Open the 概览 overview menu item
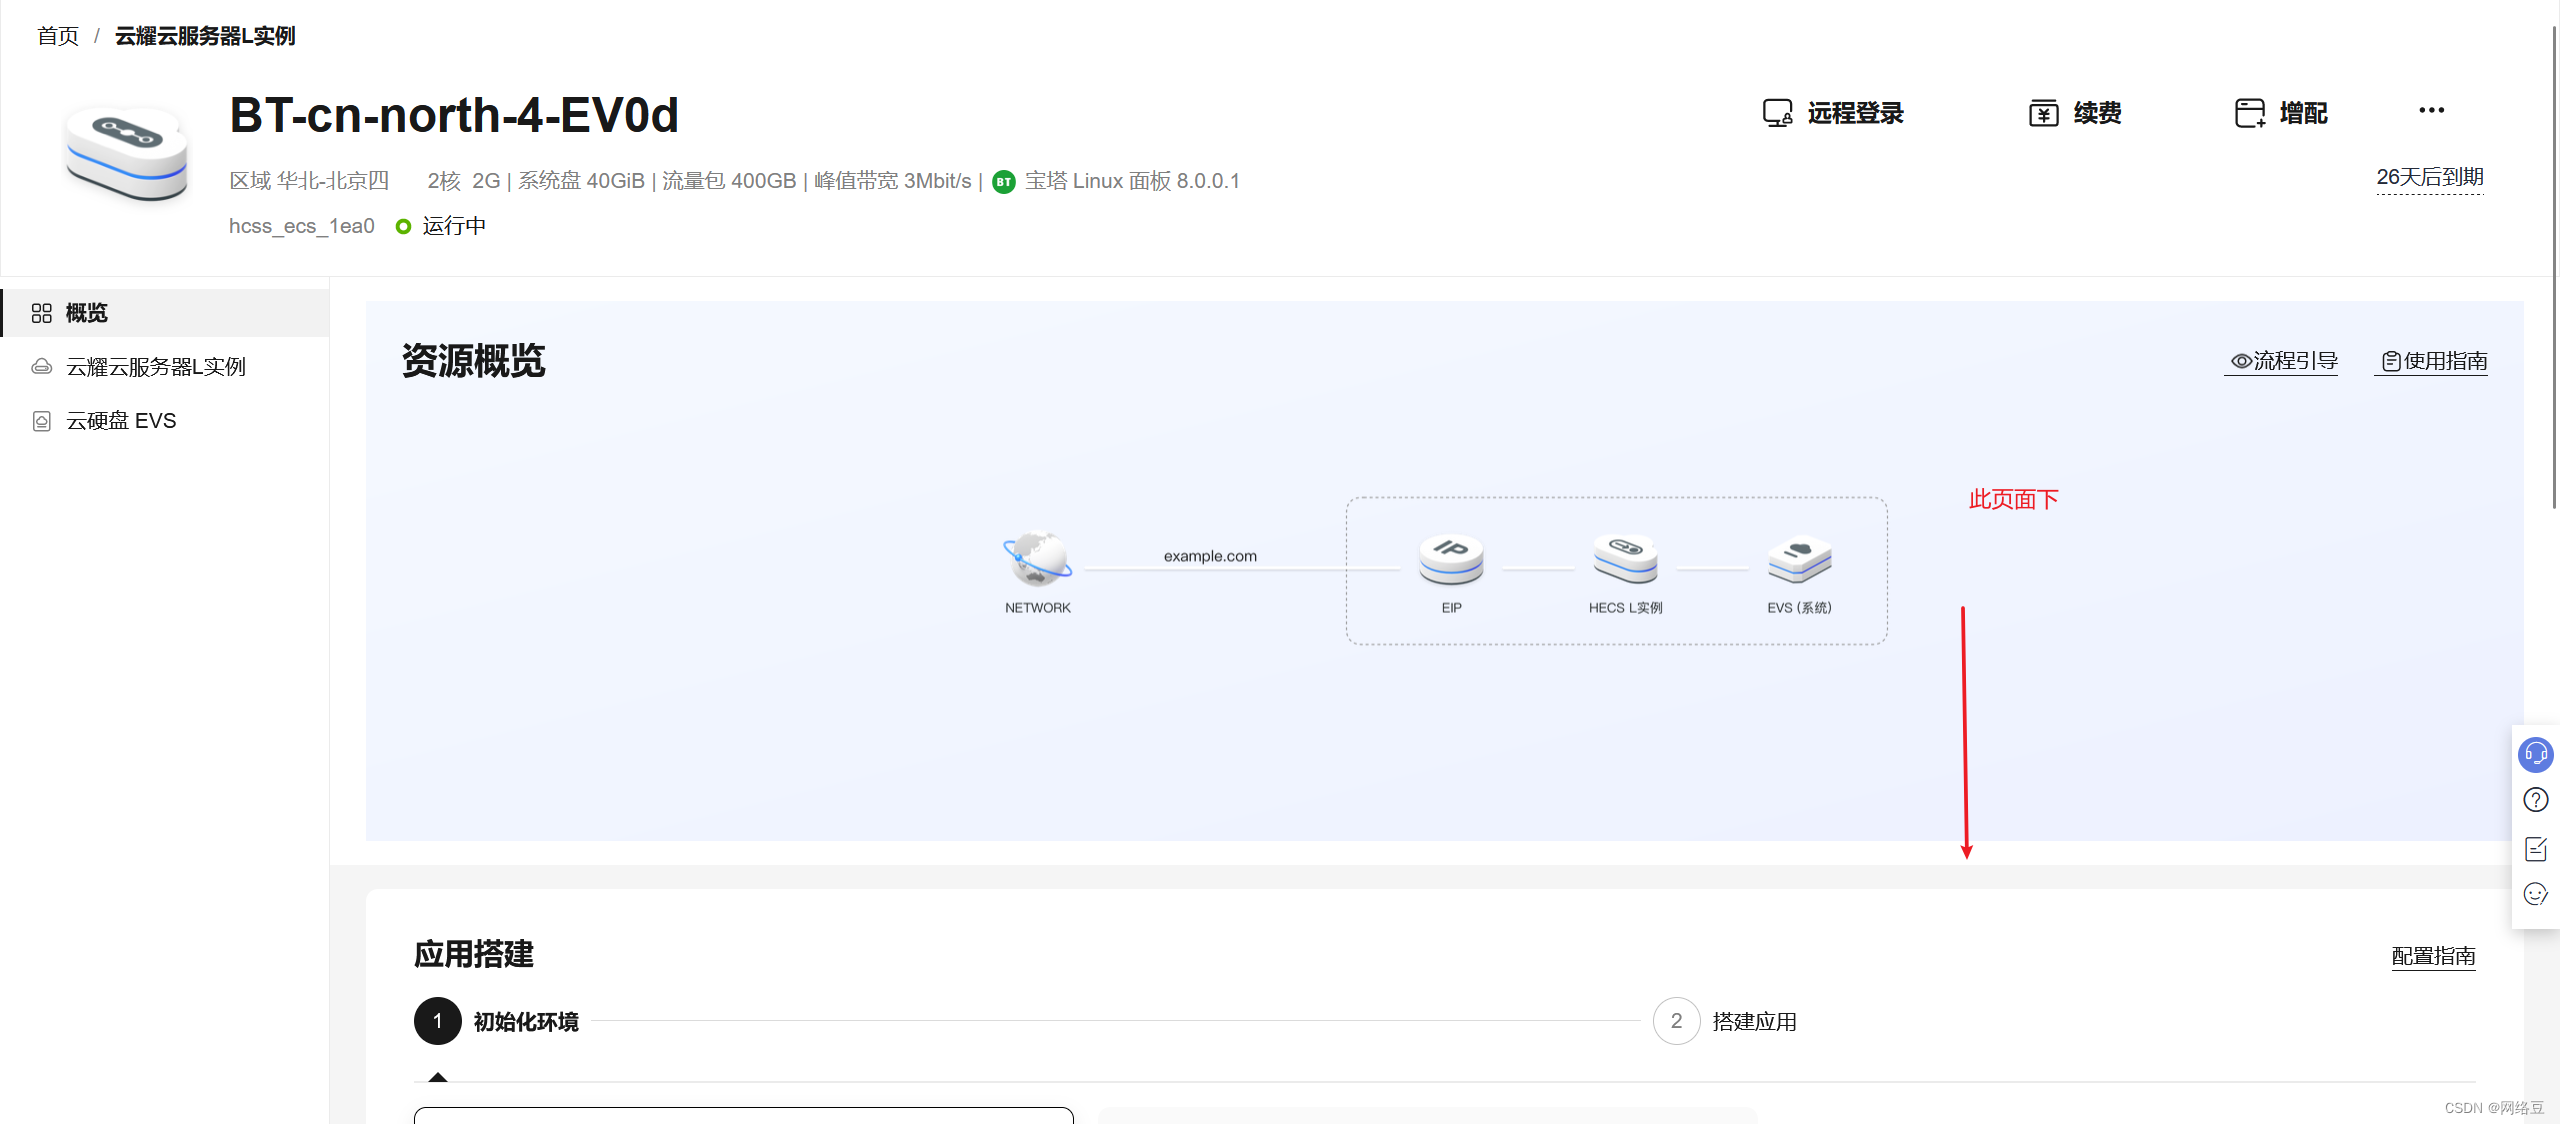The width and height of the screenshot is (2560, 1124). pyautogui.click(x=86, y=313)
